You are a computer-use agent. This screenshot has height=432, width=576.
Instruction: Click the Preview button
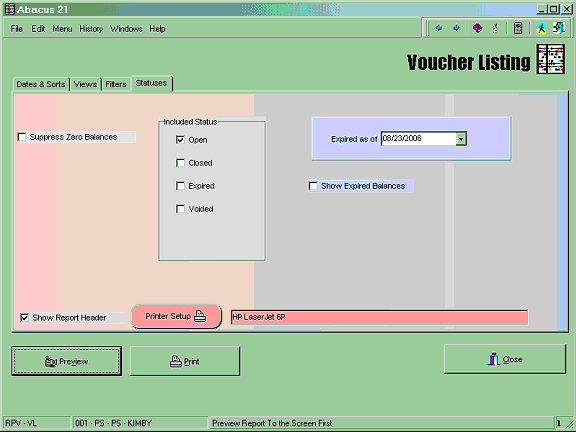coord(66,361)
